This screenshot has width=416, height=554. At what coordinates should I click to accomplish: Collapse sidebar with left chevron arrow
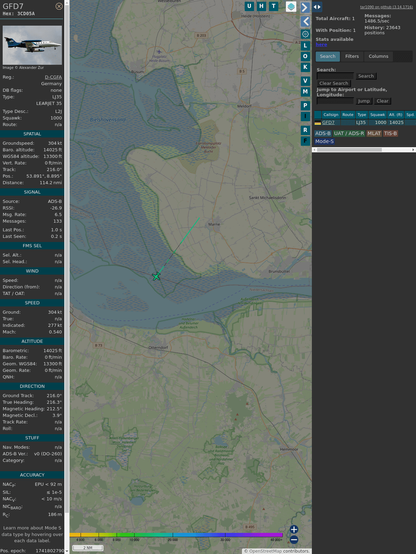coord(305,22)
